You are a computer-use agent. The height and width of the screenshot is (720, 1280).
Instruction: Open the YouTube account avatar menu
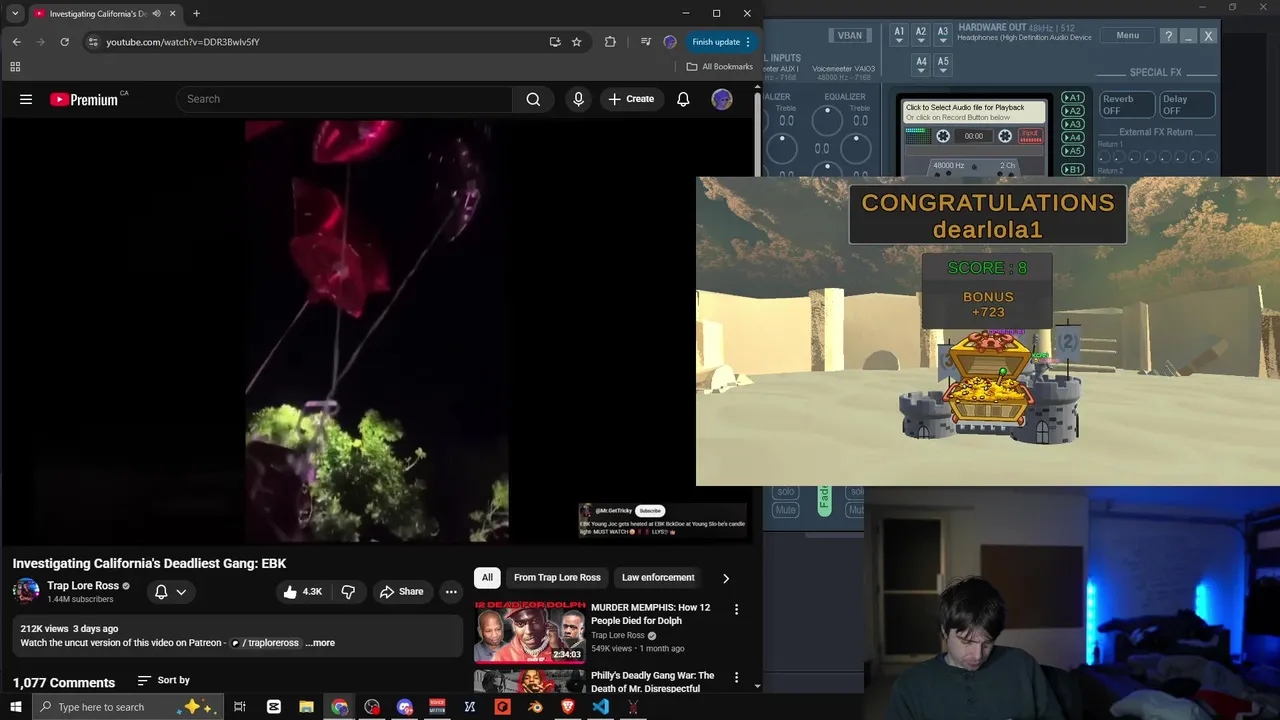[x=722, y=99]
